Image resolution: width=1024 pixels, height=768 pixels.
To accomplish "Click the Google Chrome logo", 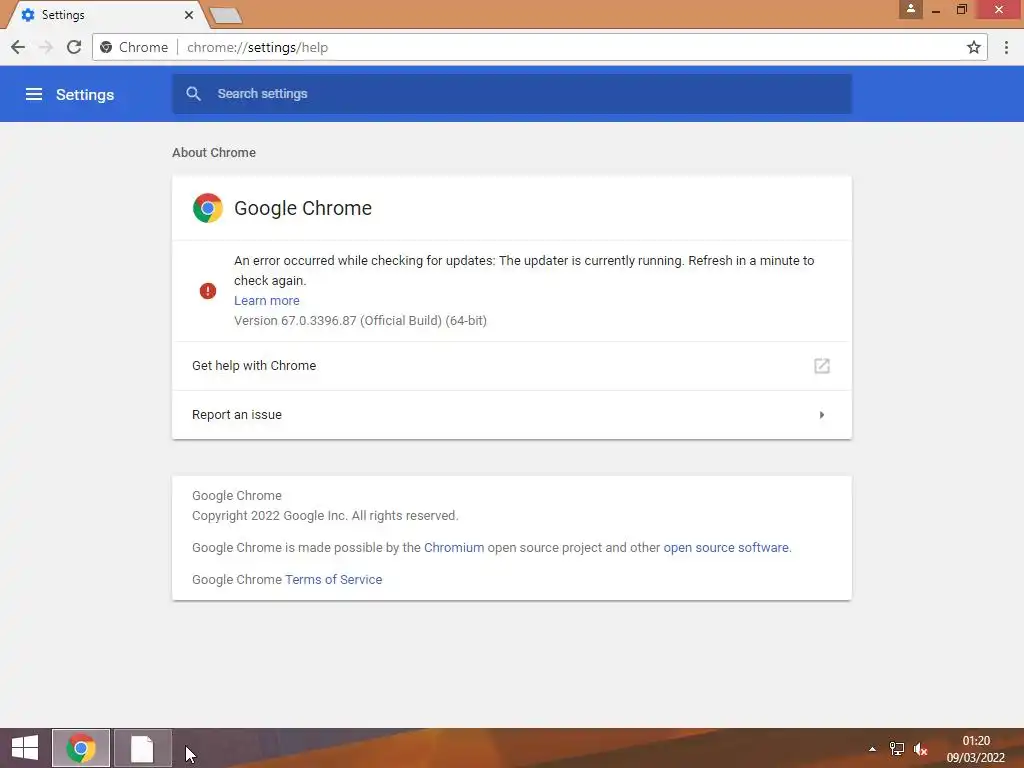I will pyautogui.click(x=208, y=208).
